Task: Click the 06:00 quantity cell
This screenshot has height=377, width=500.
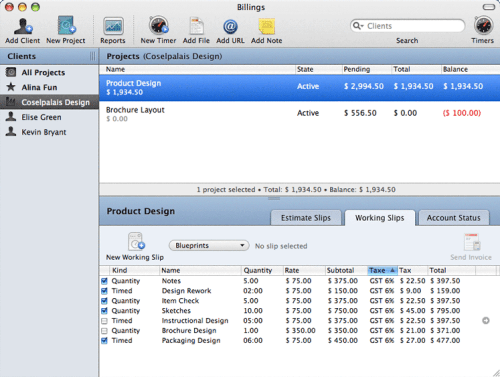Action: coord(253,341)
